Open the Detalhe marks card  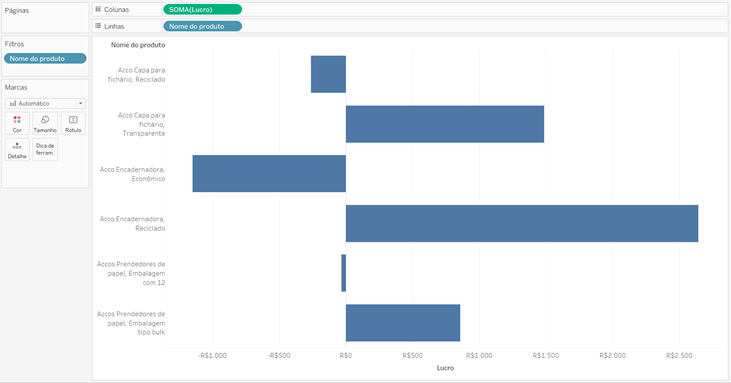(x=17, y=150)
